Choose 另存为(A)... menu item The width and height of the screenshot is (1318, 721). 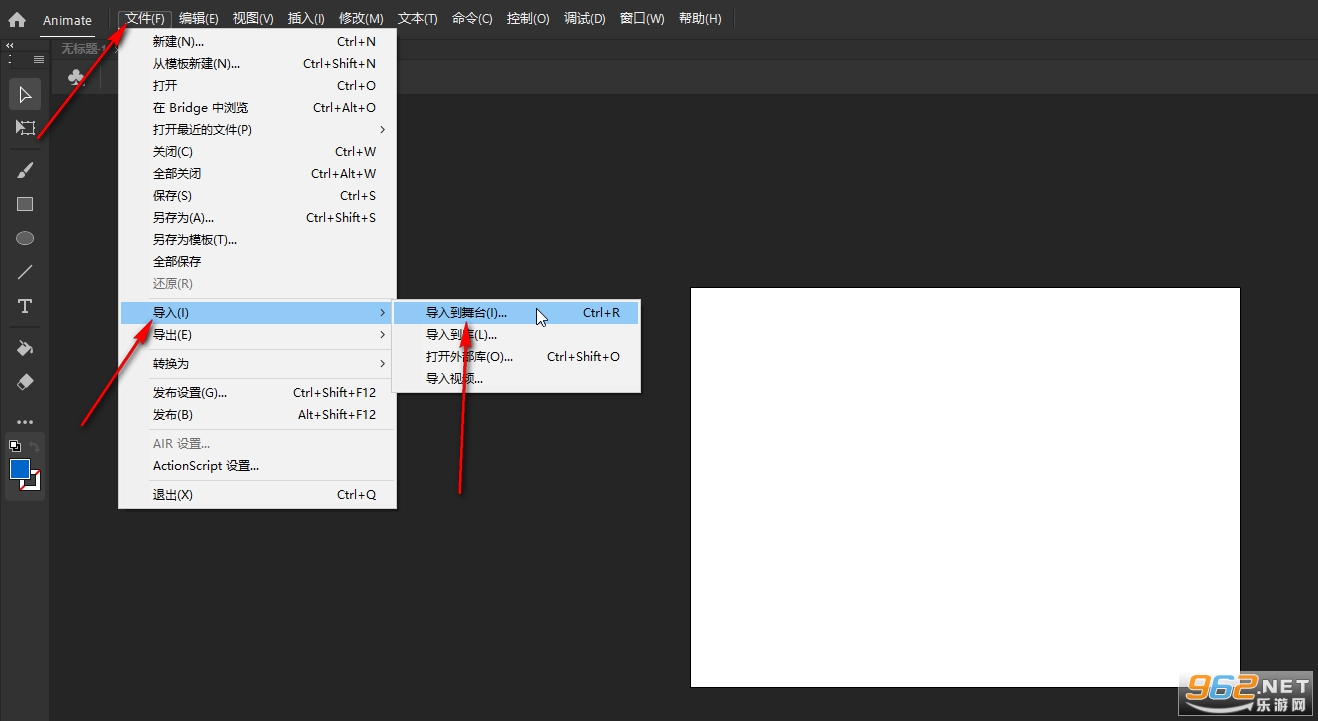pyautogui.click(x=258, y=218)
